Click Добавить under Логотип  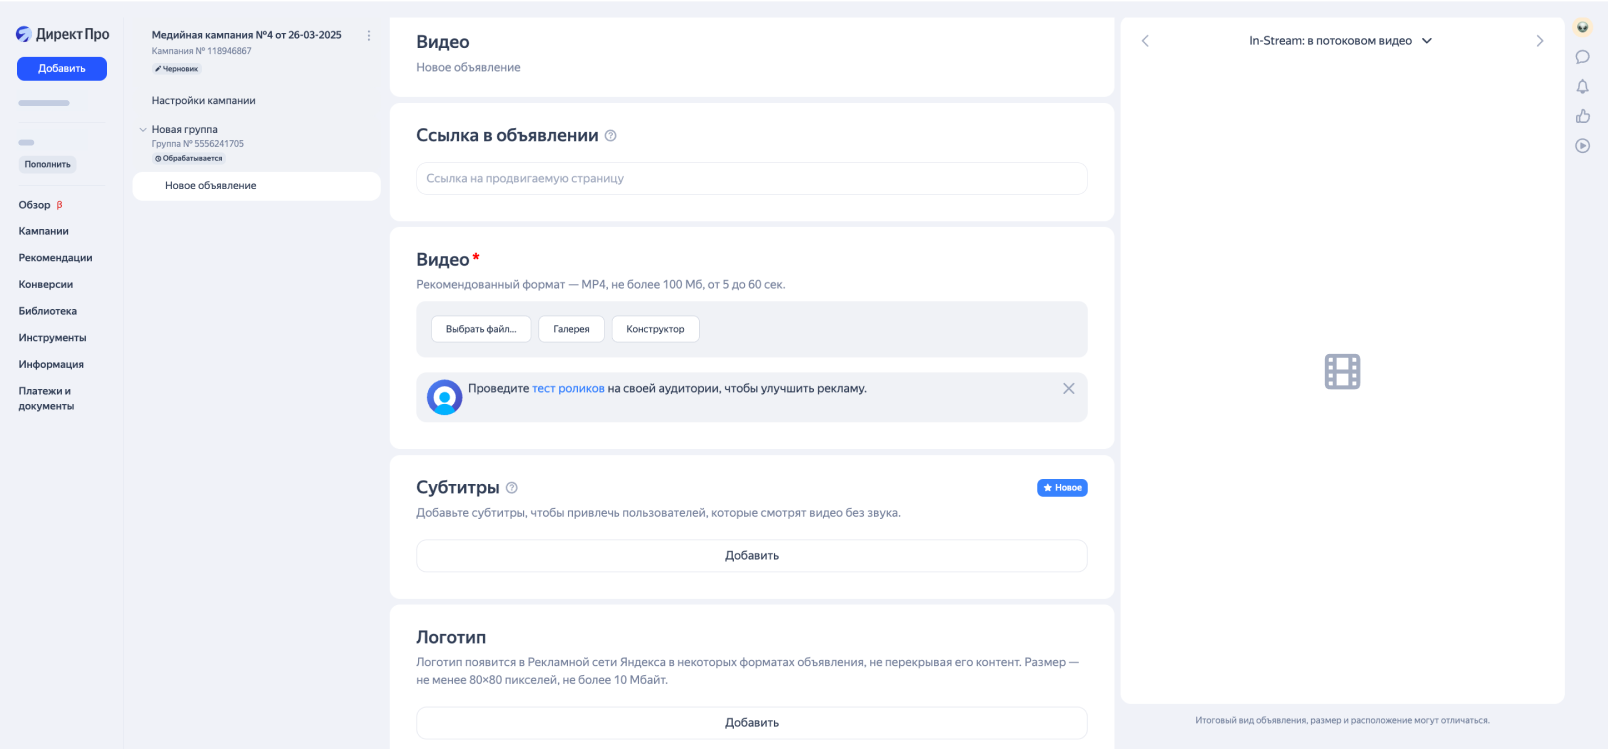tap(752, 723)
